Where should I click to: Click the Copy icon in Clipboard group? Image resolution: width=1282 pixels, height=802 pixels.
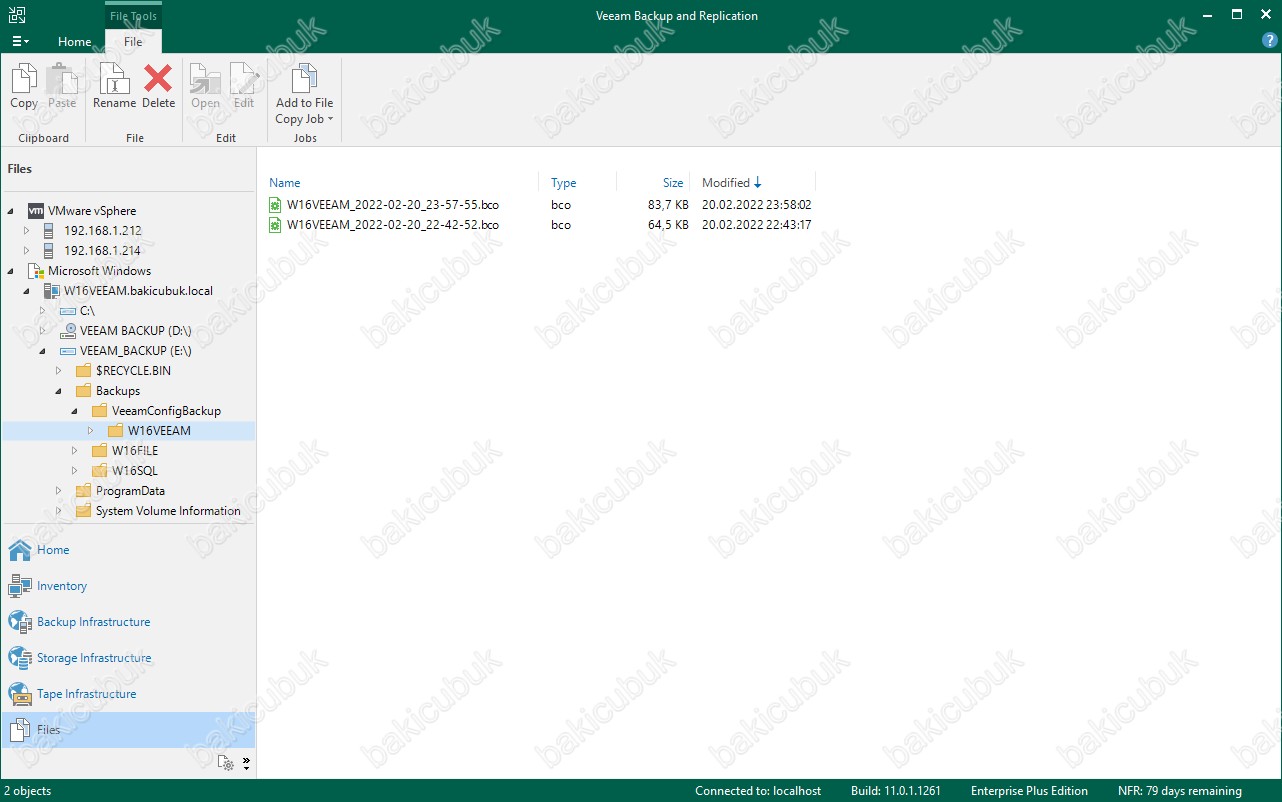pyautogui.click(x=24, y=78)
